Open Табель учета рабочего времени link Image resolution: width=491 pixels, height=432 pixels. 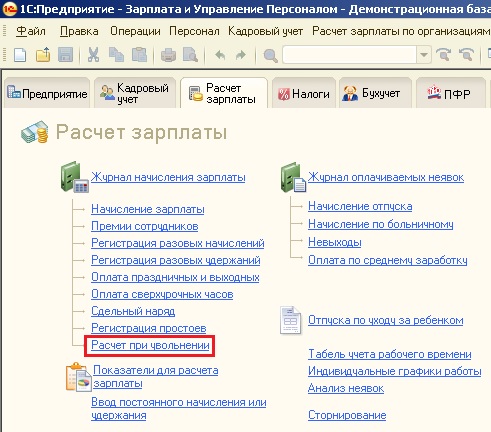coord(390,354)
